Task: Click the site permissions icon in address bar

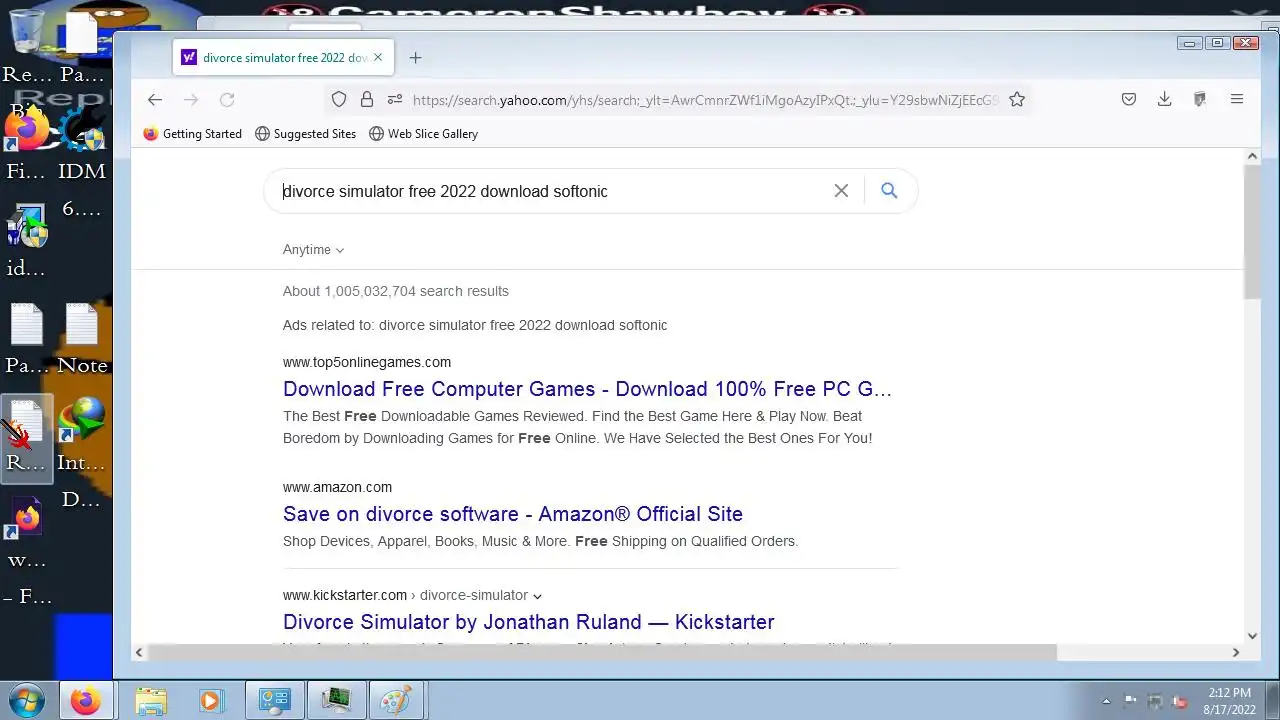Action: click(x=394, y=99)
